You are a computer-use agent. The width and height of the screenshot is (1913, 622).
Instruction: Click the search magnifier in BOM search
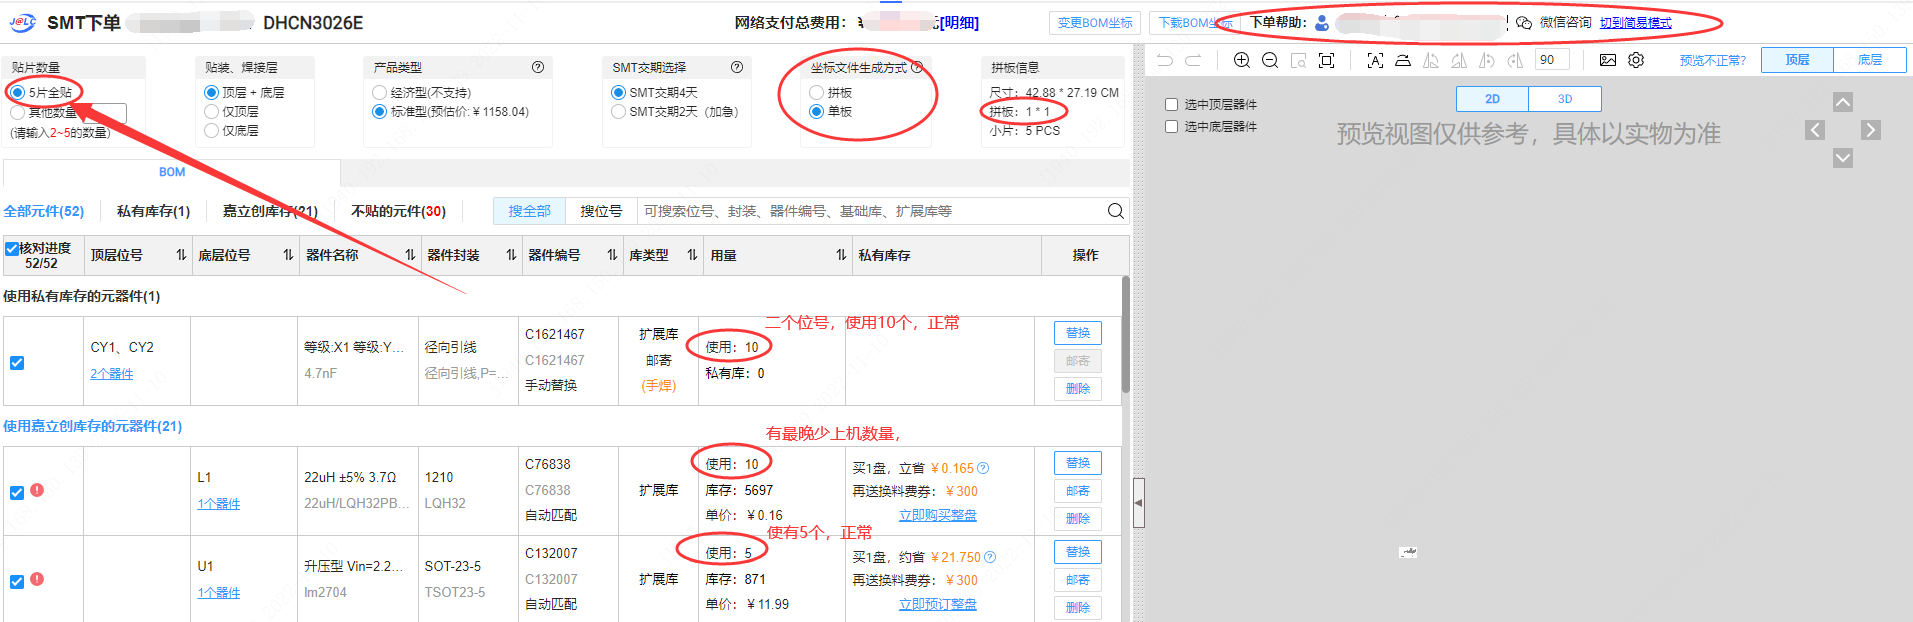pos(1115,211)
